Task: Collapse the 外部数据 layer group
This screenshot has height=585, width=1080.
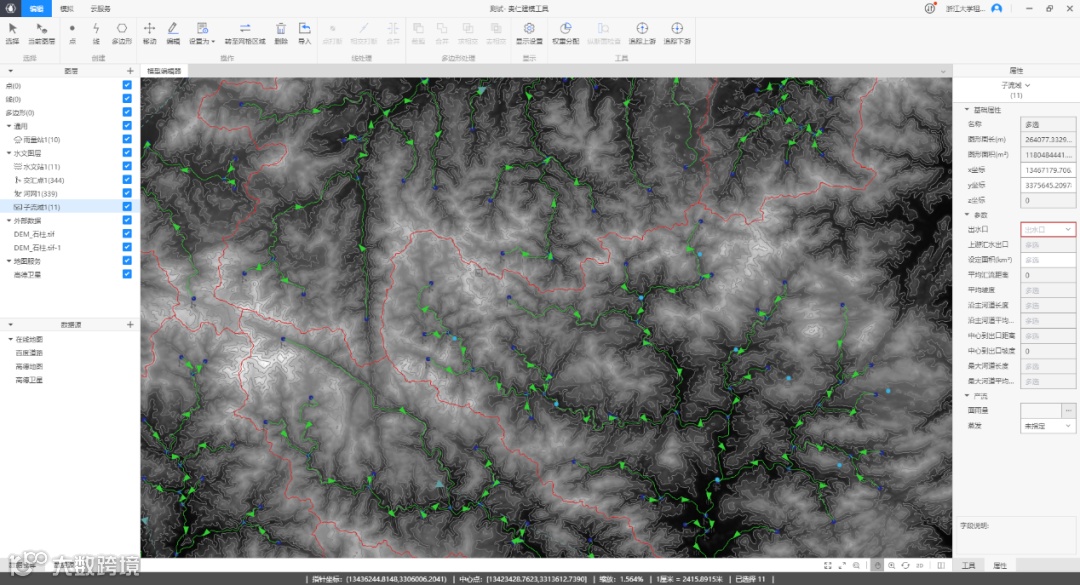Action: 9,220
